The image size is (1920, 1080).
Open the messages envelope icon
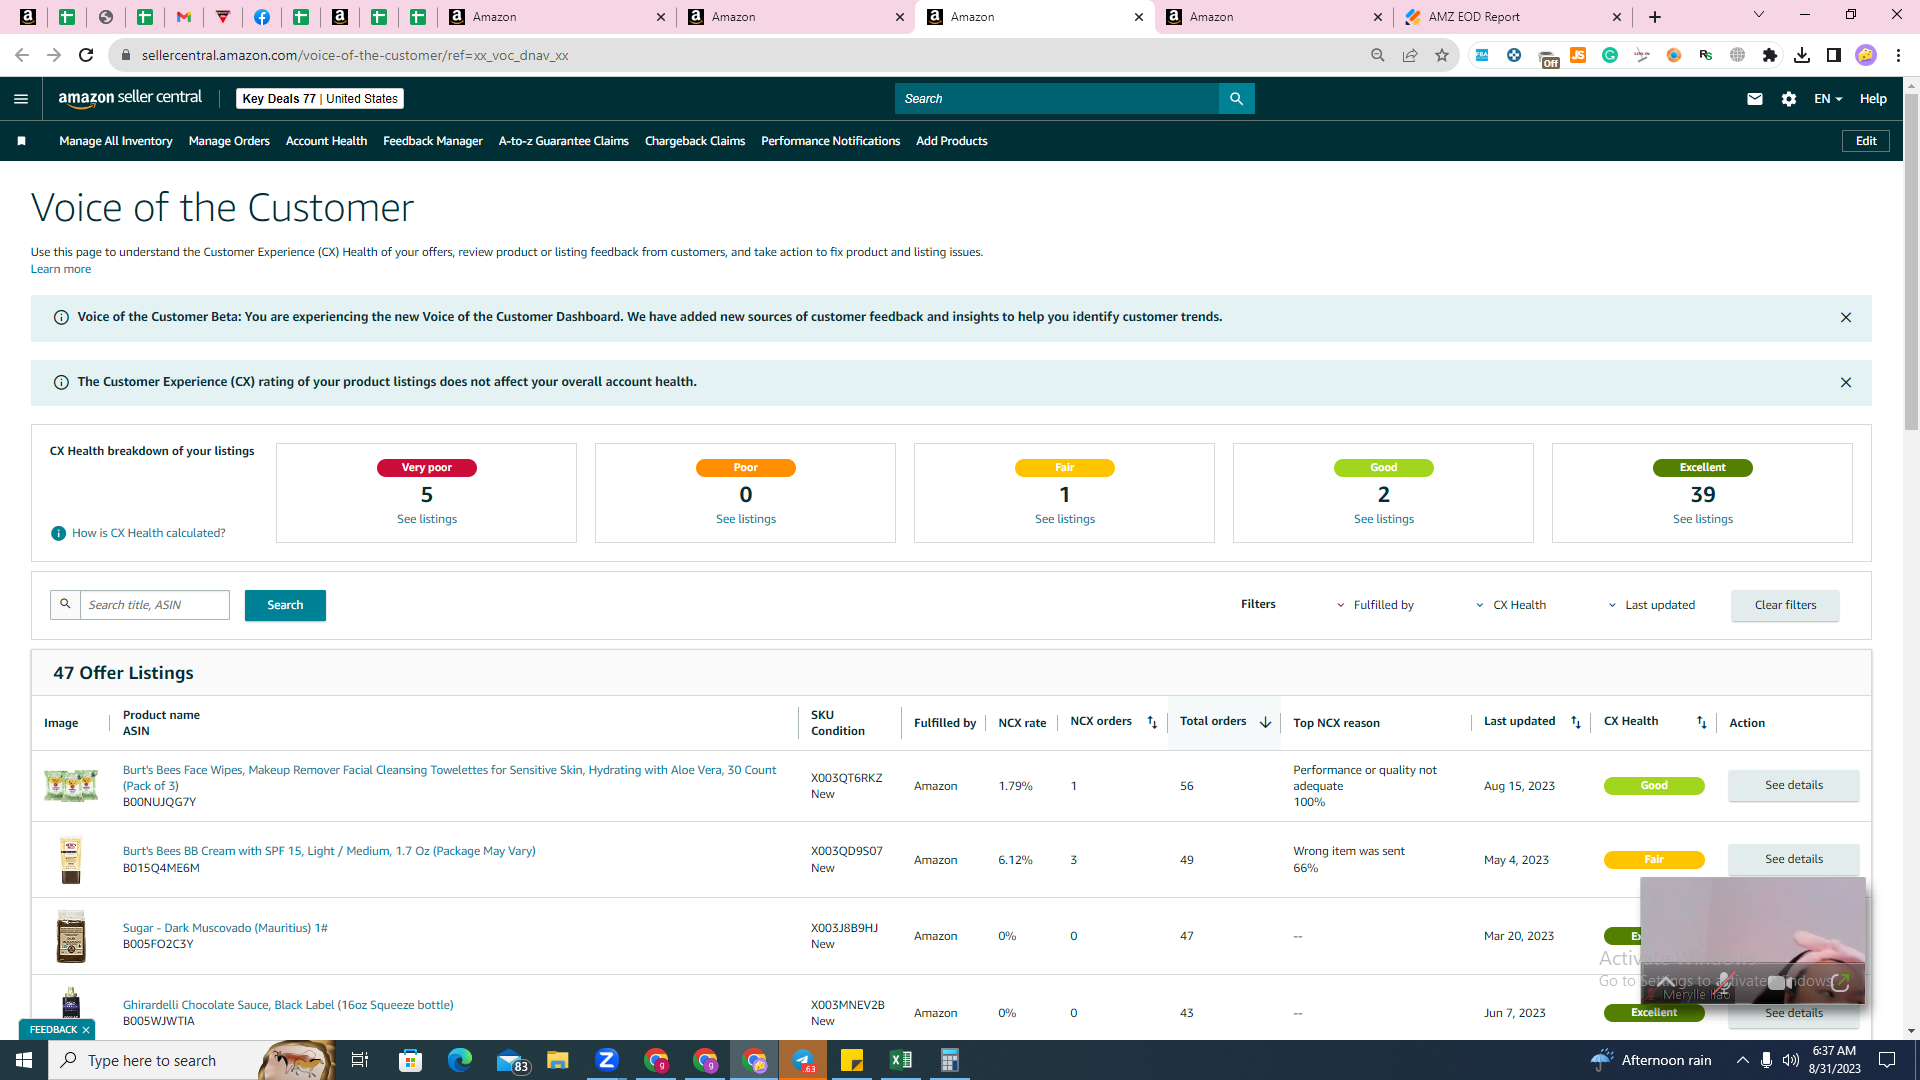coord(1755,99)
